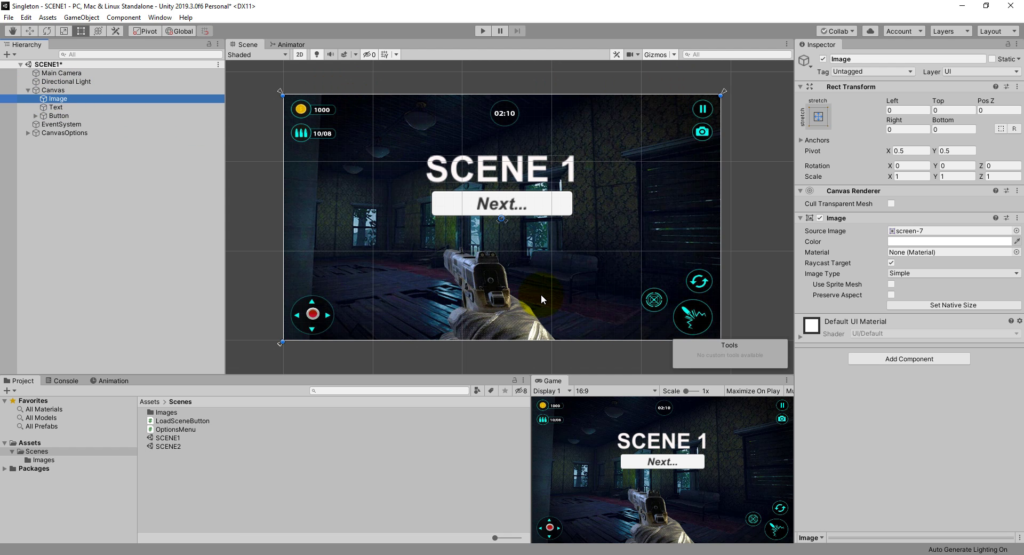Image resolution: width=1024 pixels, height=555 pixels.
Task: Switch to the Animator tab
Action: pos(287,44)
